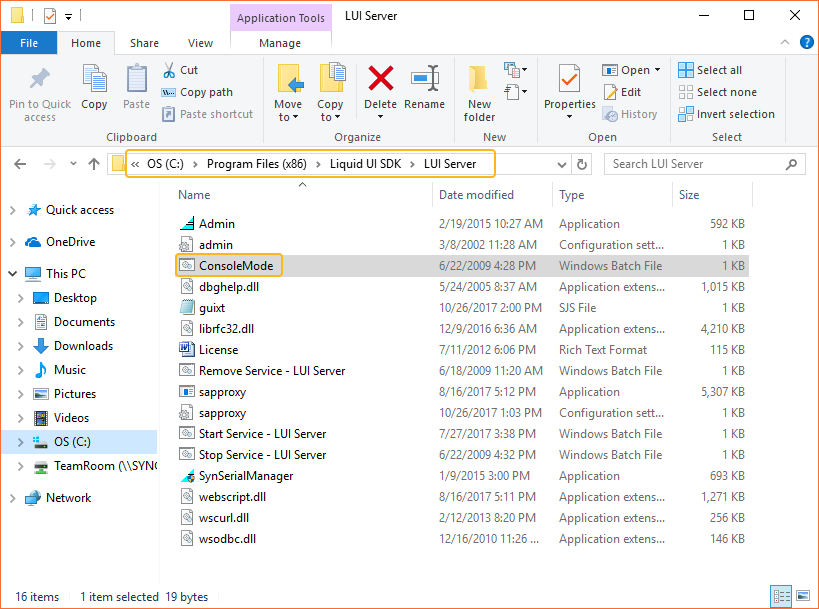
Task: Select the SynSerialManager application
Action: point(245,476)
